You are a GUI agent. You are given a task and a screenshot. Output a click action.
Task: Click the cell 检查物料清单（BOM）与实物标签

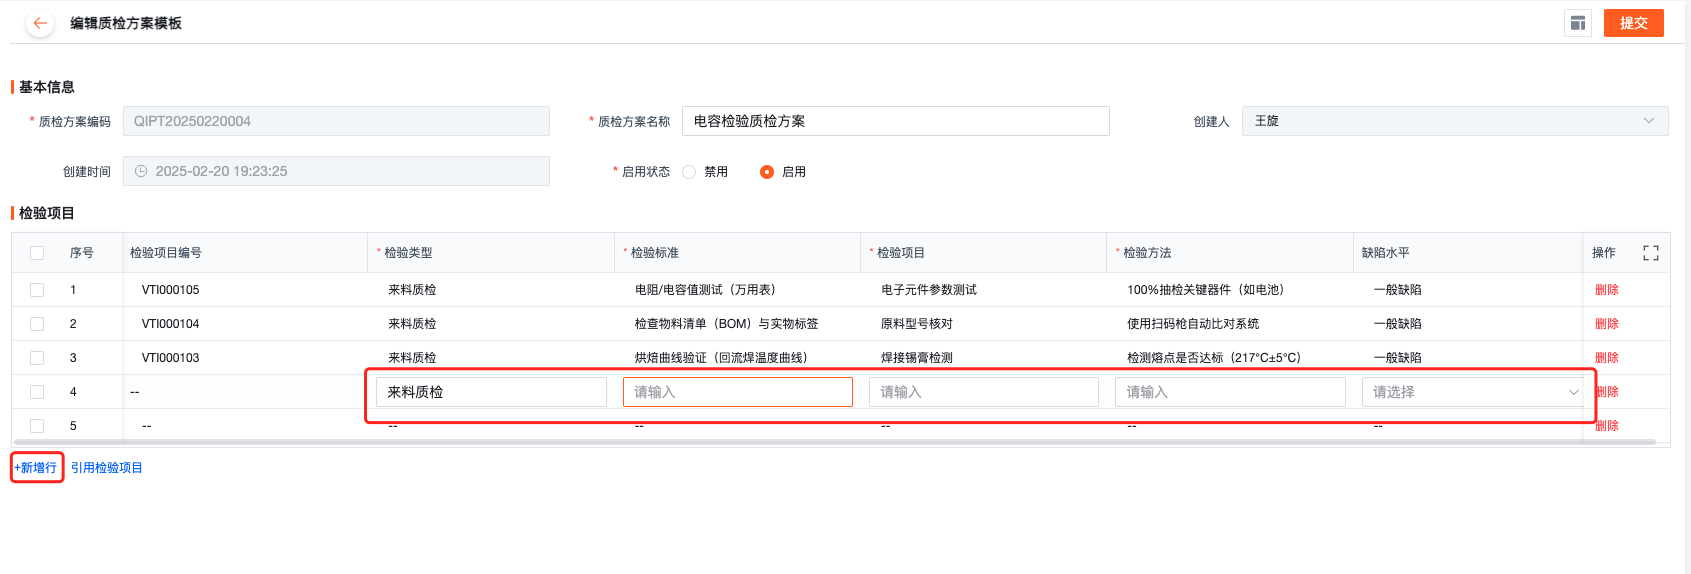(727, 324)
